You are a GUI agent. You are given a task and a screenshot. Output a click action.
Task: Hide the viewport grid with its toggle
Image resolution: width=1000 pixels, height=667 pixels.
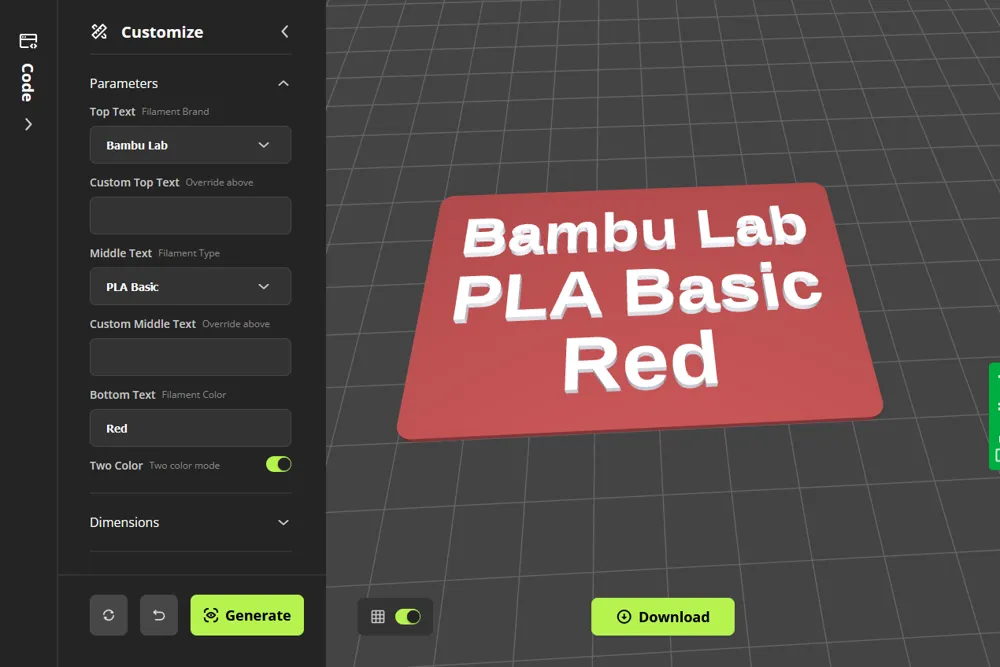[409, 617]
